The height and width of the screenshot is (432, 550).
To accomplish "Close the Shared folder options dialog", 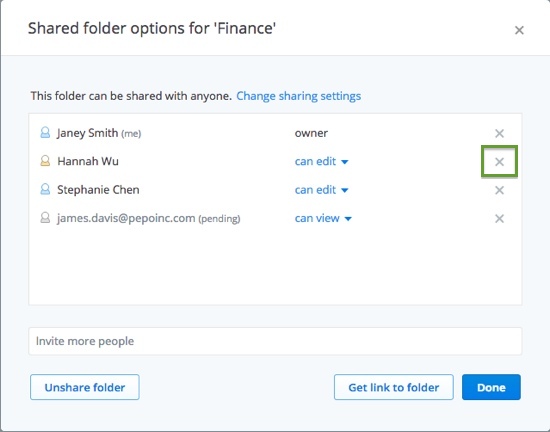I will [x=519, y=30].
